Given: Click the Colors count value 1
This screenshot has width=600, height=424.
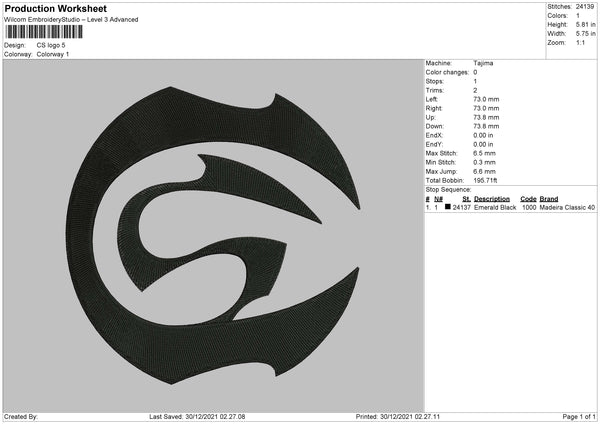Looking at the screenshot, I should click(x=578, y=16).
